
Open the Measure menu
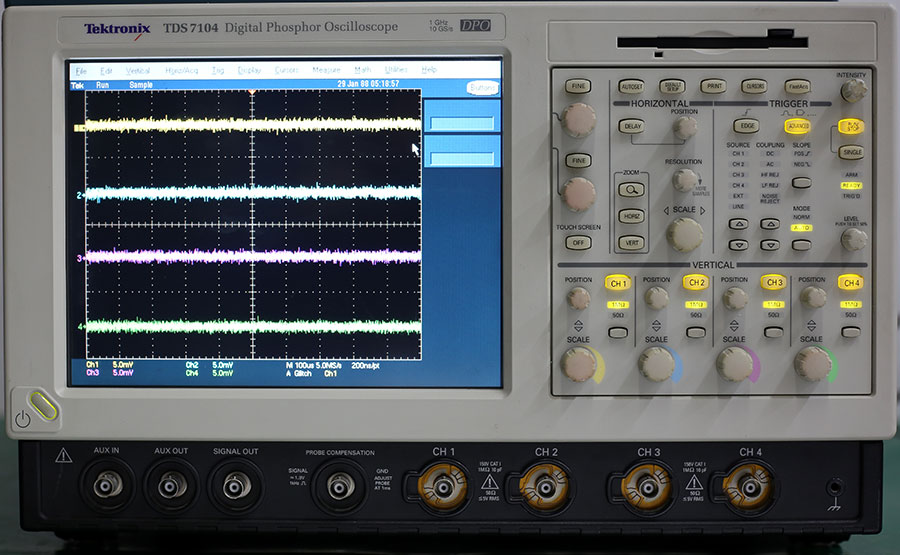326,69
